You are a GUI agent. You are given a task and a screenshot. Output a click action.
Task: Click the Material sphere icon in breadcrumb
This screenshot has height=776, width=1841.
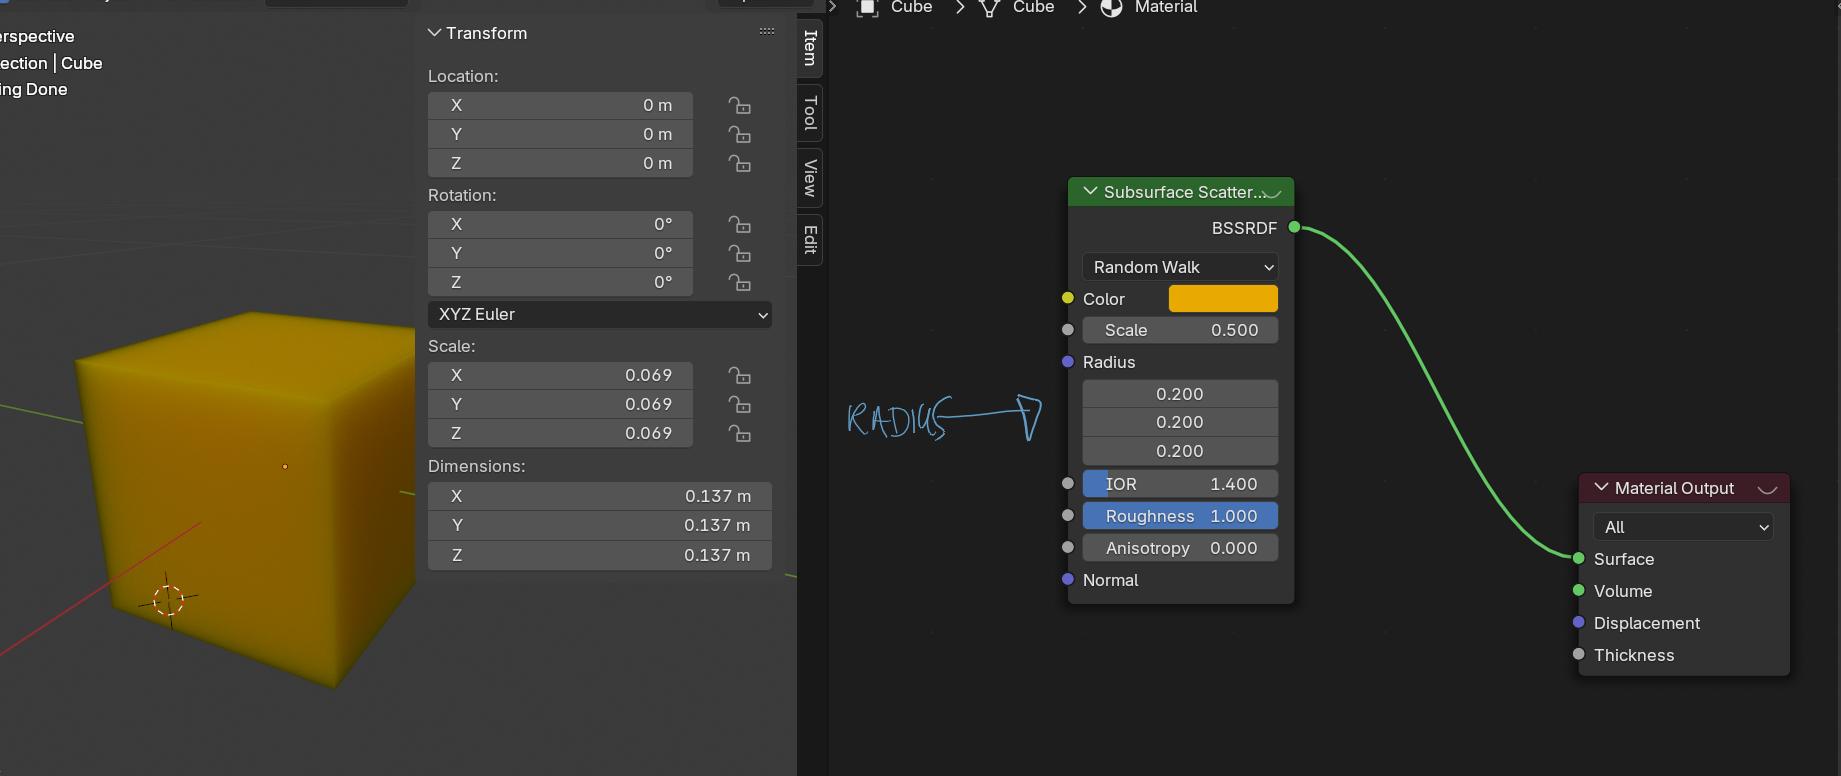tap(1111, 8)
